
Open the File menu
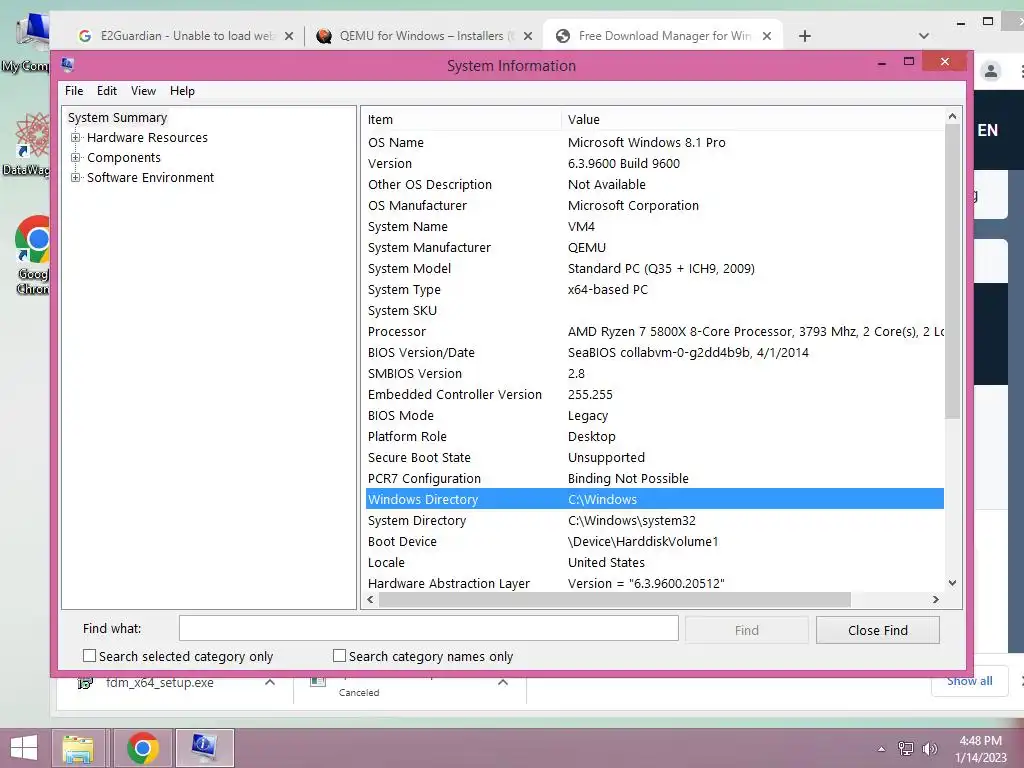pyautogui.click(x=74, y=91)
